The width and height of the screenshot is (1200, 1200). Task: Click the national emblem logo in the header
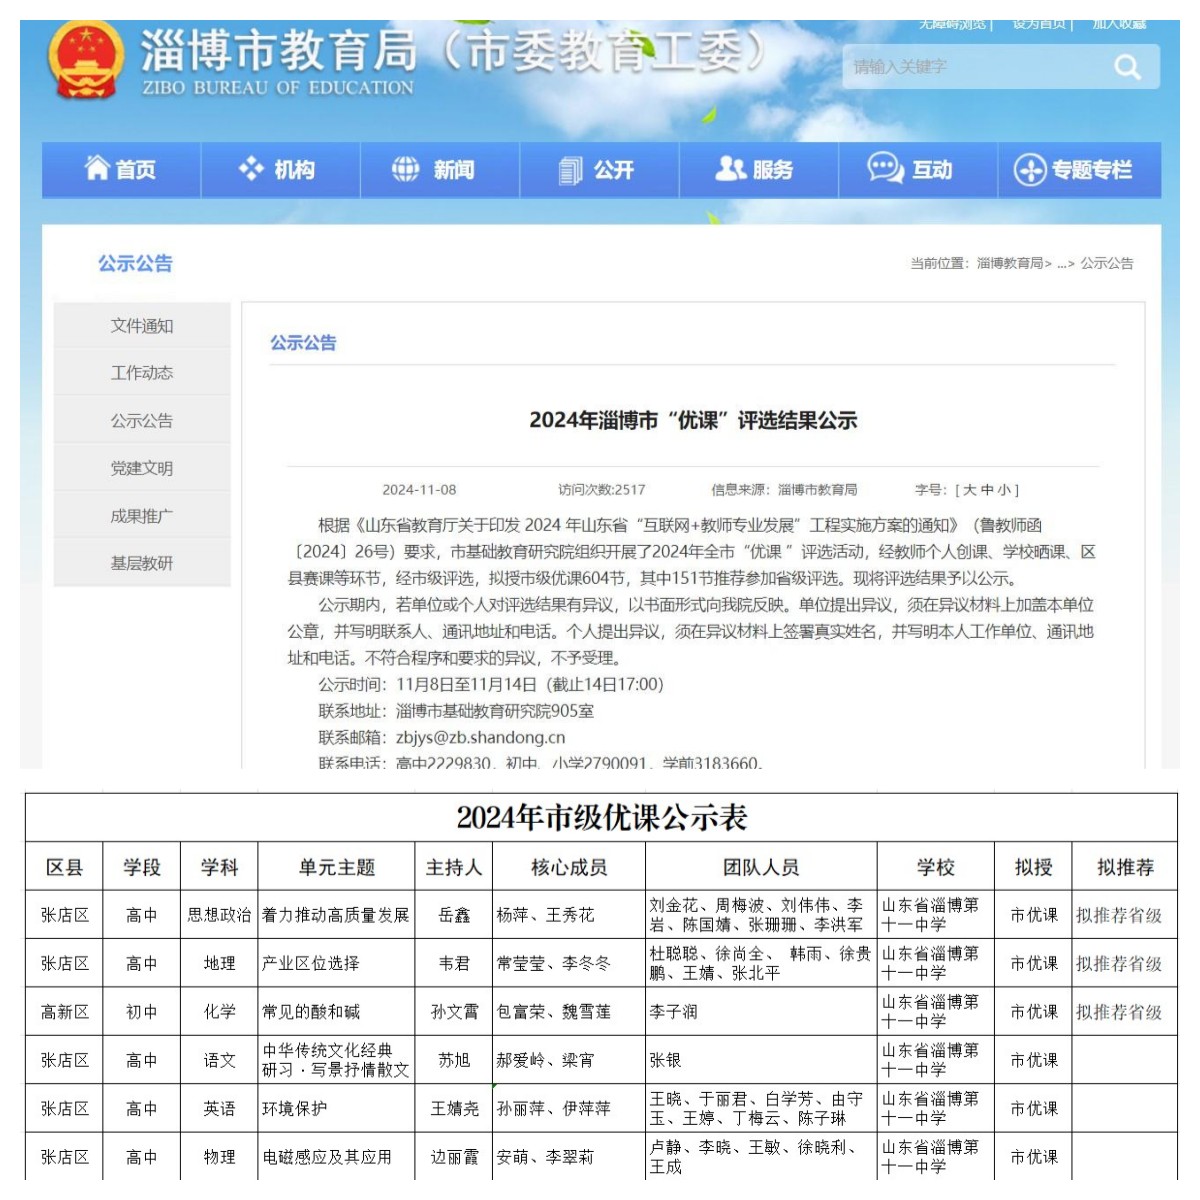coord(86,60)
